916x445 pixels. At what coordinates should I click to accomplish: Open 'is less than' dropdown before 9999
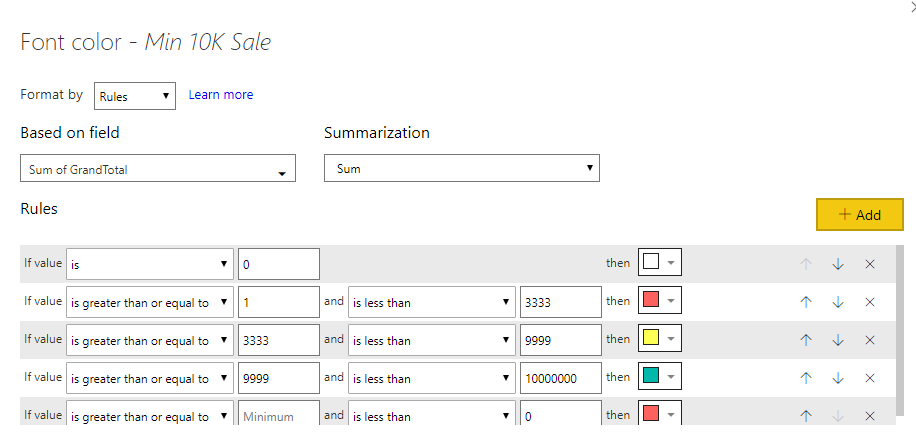click(x=432, y=340)
